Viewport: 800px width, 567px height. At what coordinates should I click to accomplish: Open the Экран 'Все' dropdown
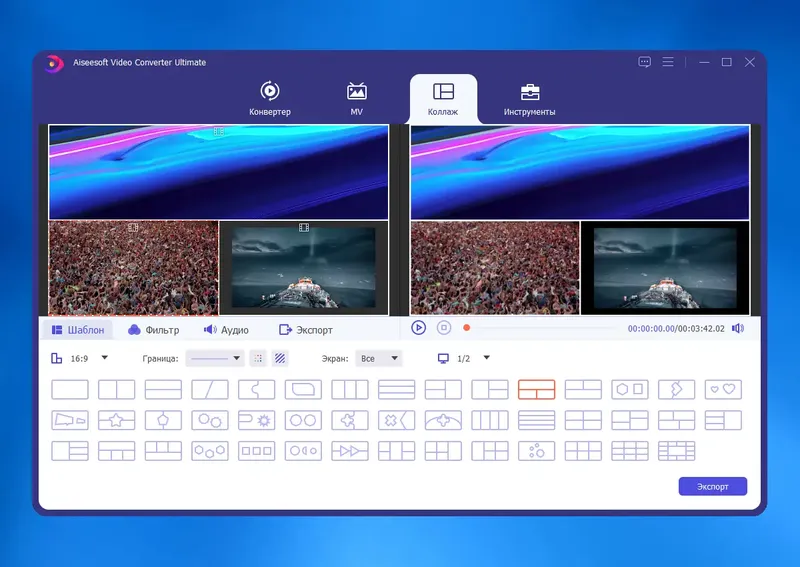tap(379, 358)
